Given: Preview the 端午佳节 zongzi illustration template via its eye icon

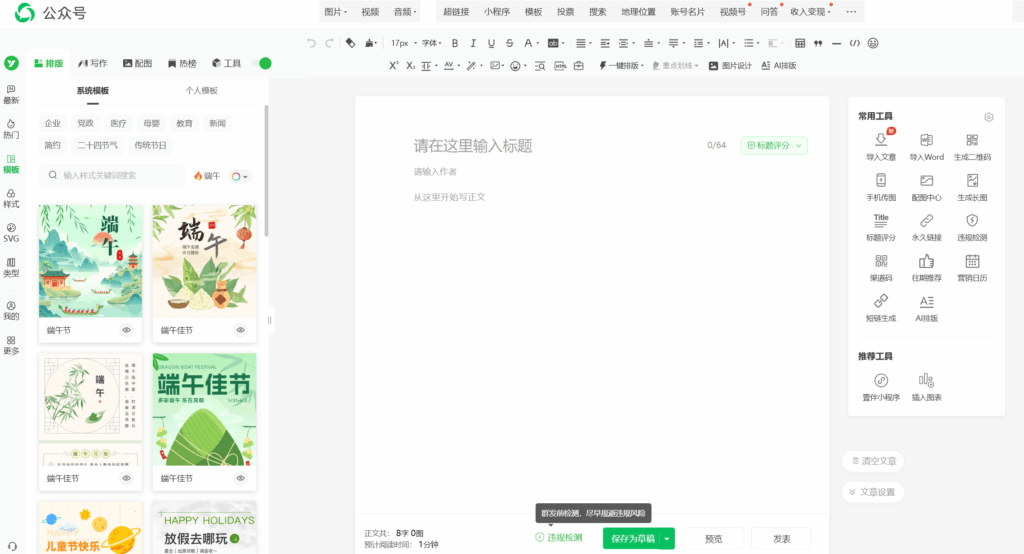Looking at the screenshot, I should click(241, 330).
